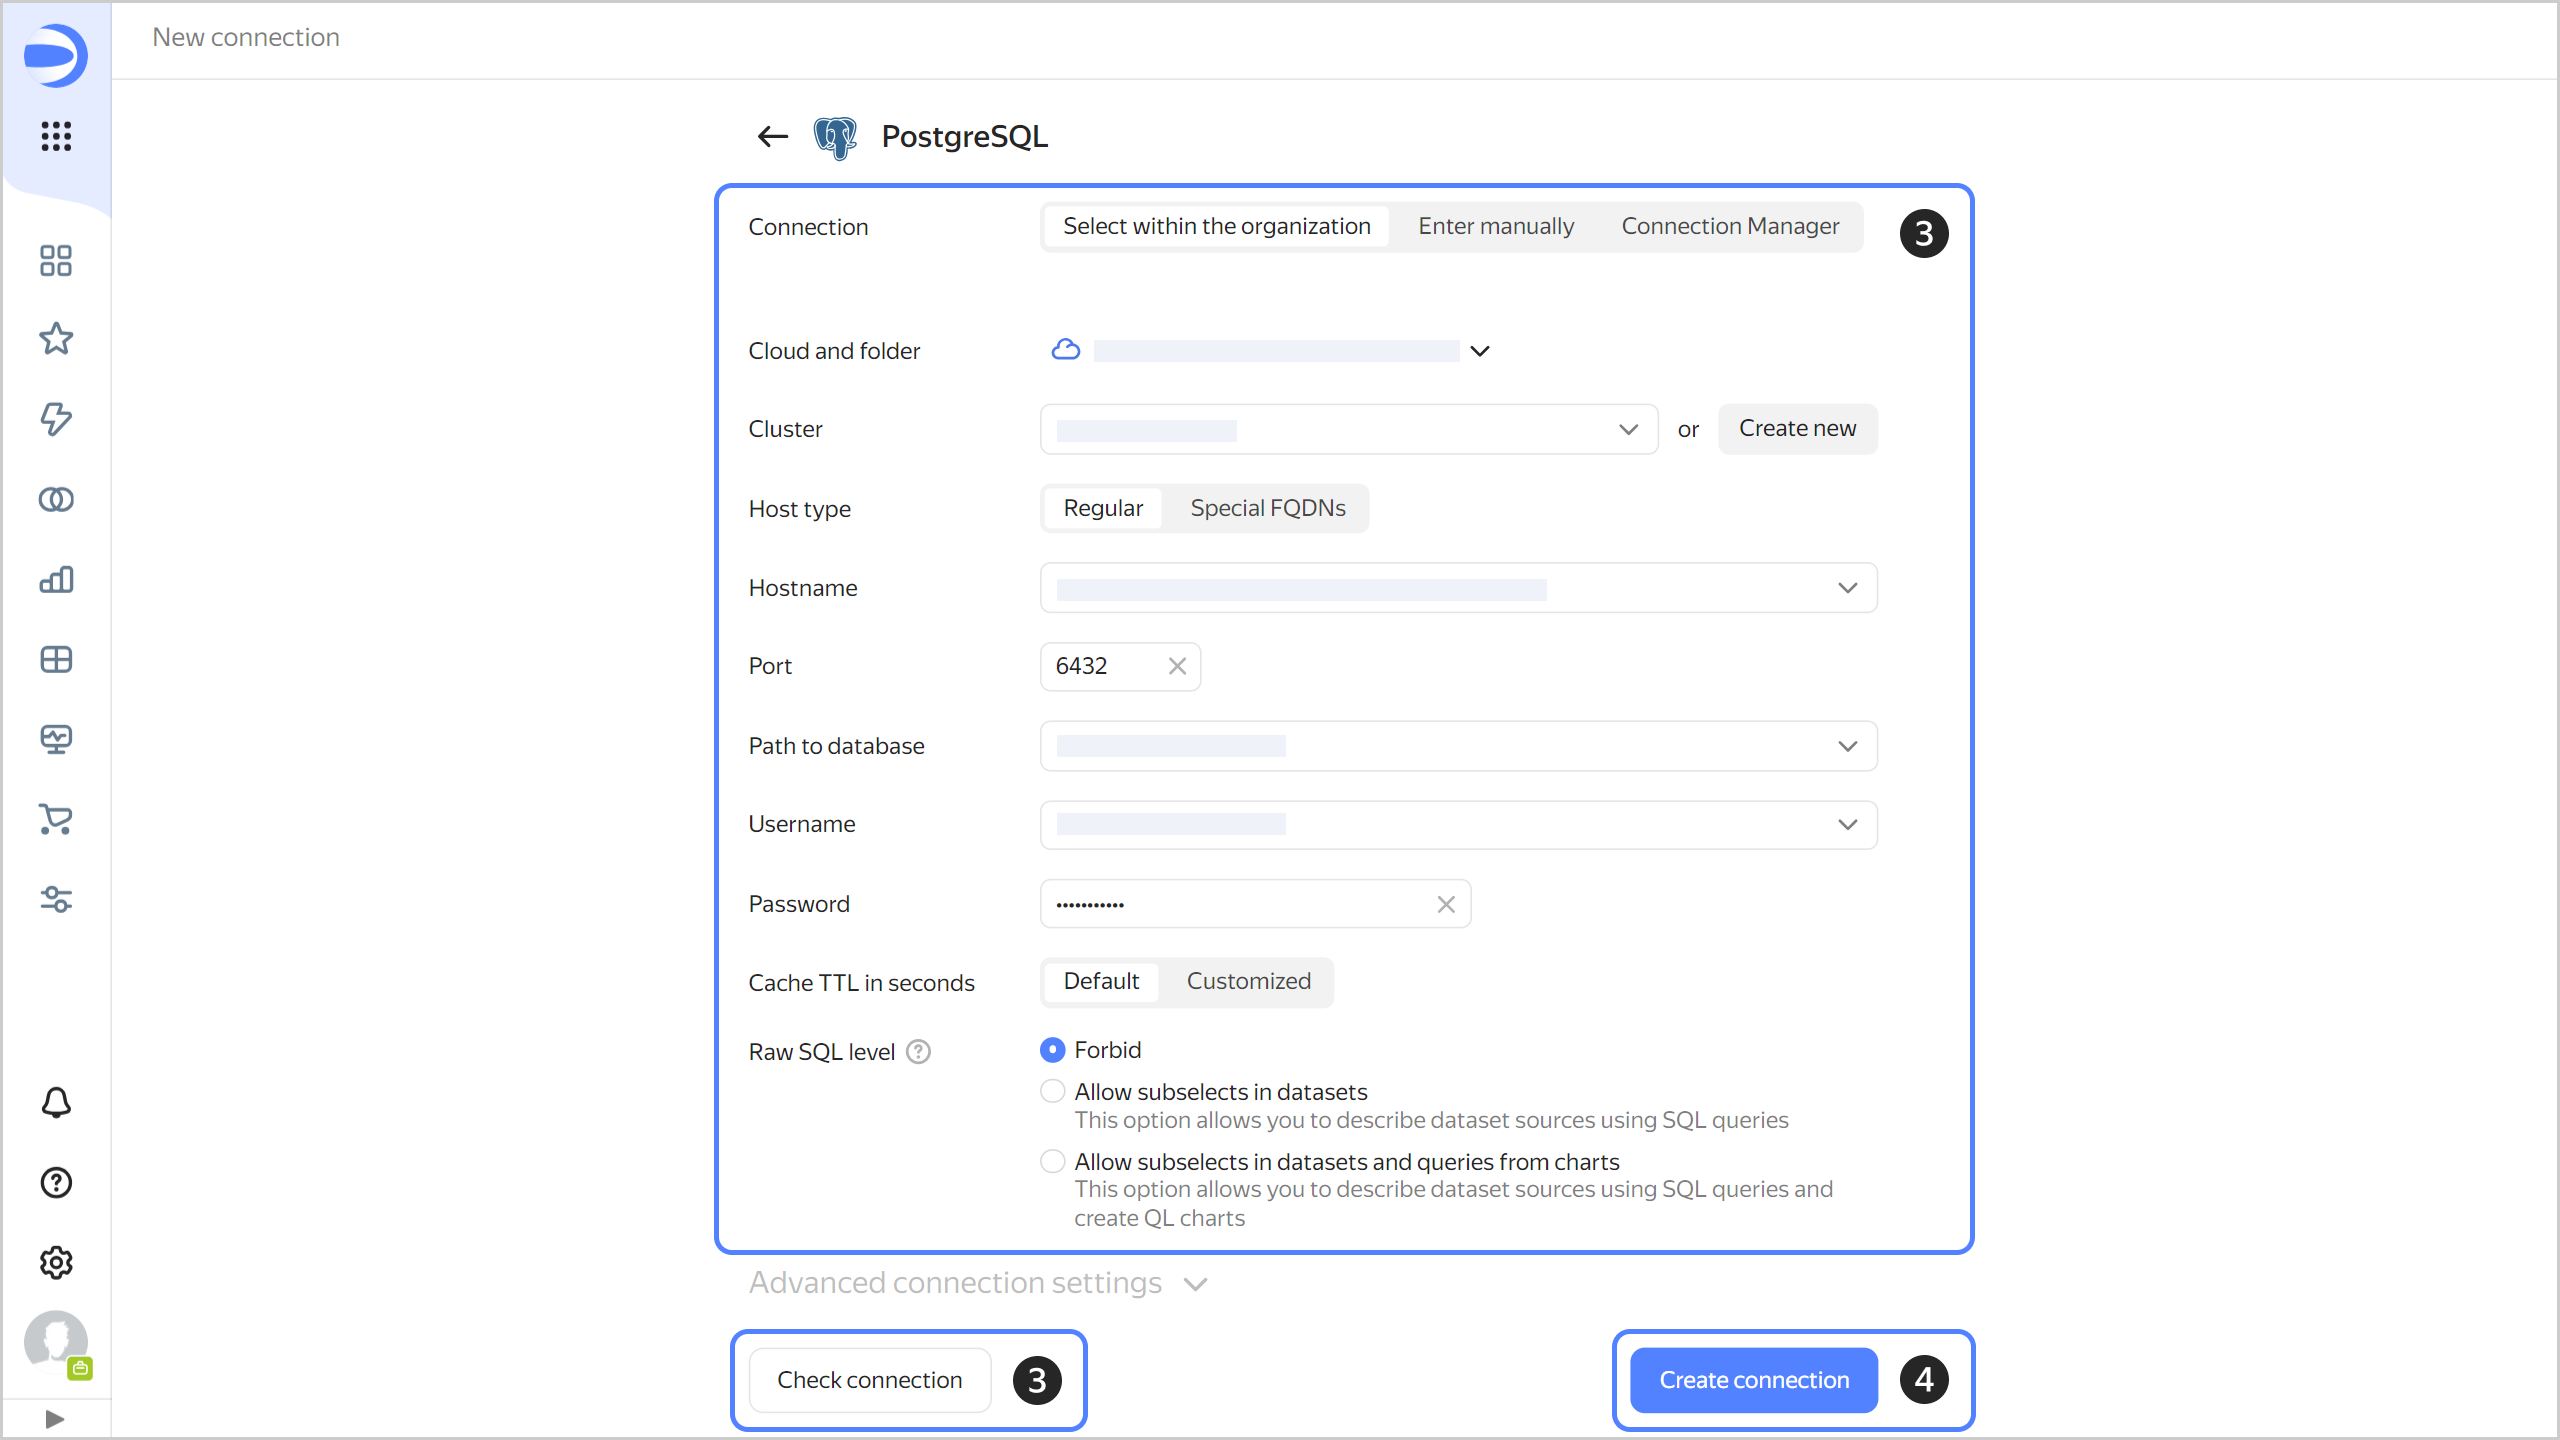2560x1440 pixels.
Task: Select Customized Cache TTL option
Action: [1247, 981]
